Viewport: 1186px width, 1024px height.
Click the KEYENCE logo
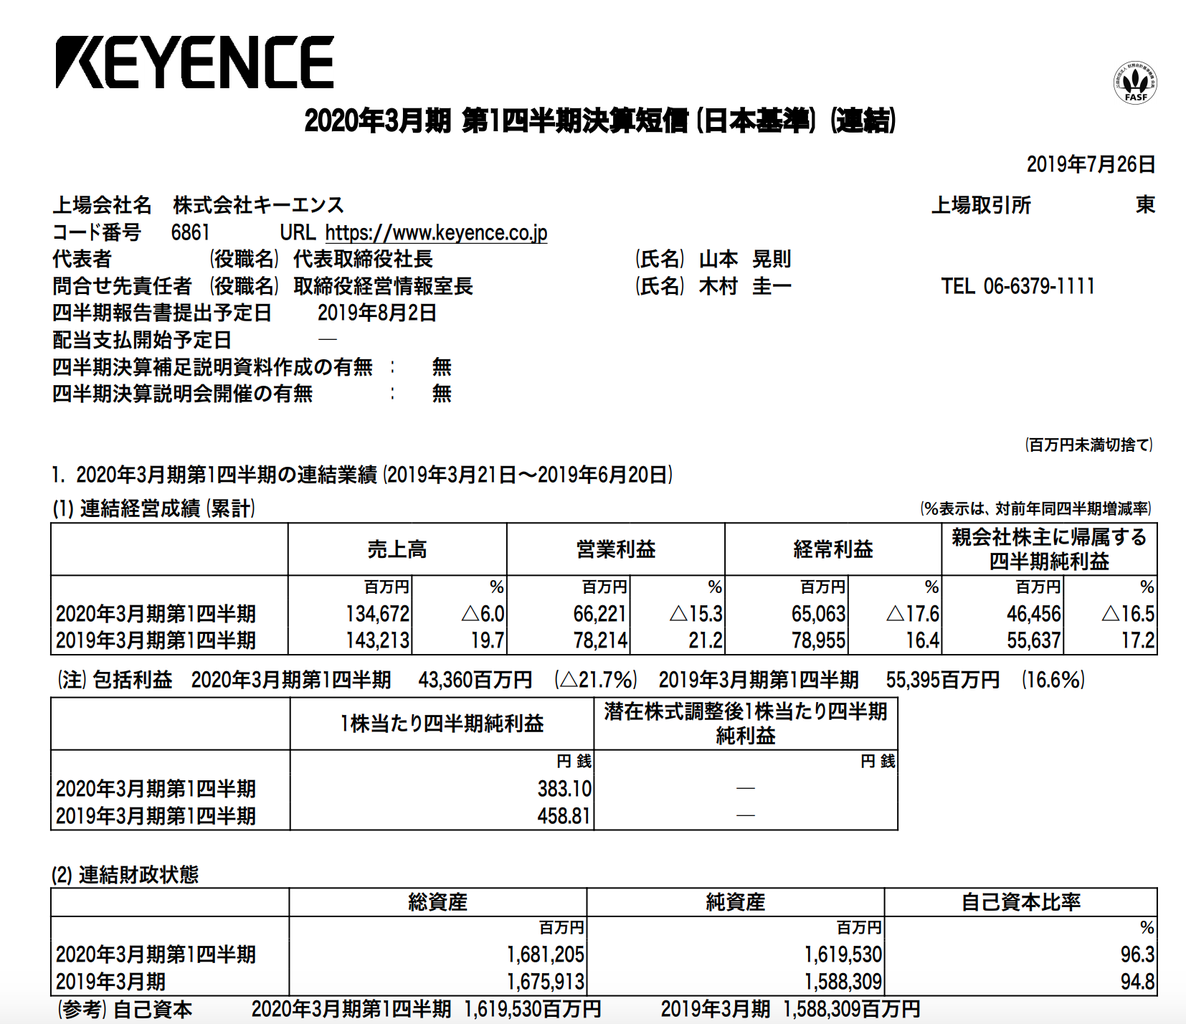click(x=194, y=63)
